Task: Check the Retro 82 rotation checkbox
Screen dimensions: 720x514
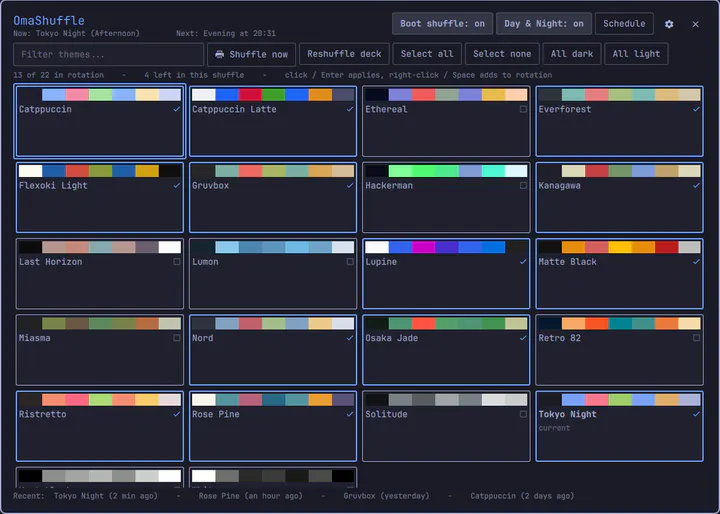Action: tap(696, 338)
